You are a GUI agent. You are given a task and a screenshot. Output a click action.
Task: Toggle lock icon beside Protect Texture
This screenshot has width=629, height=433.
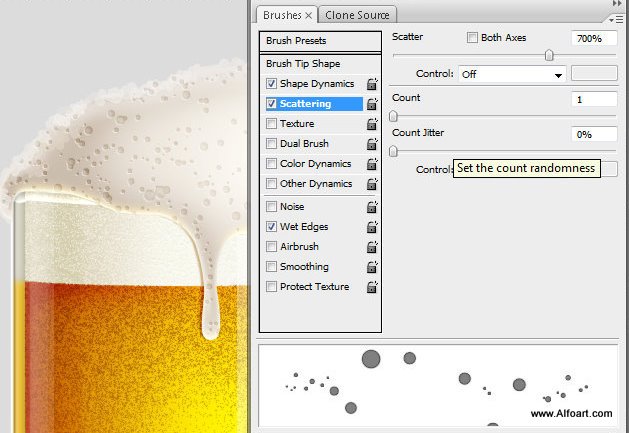point(372,287)
